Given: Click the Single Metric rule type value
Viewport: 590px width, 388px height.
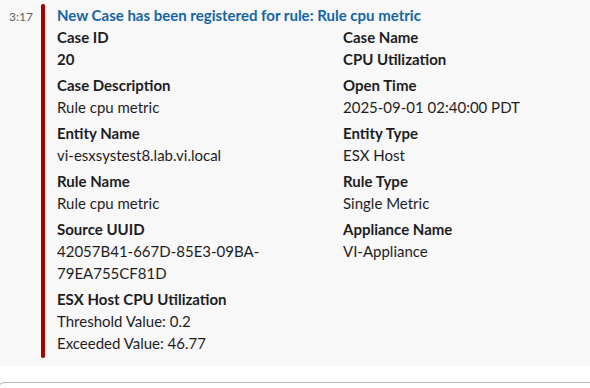Looking at the screenshot, I should (x=386, y=204).
